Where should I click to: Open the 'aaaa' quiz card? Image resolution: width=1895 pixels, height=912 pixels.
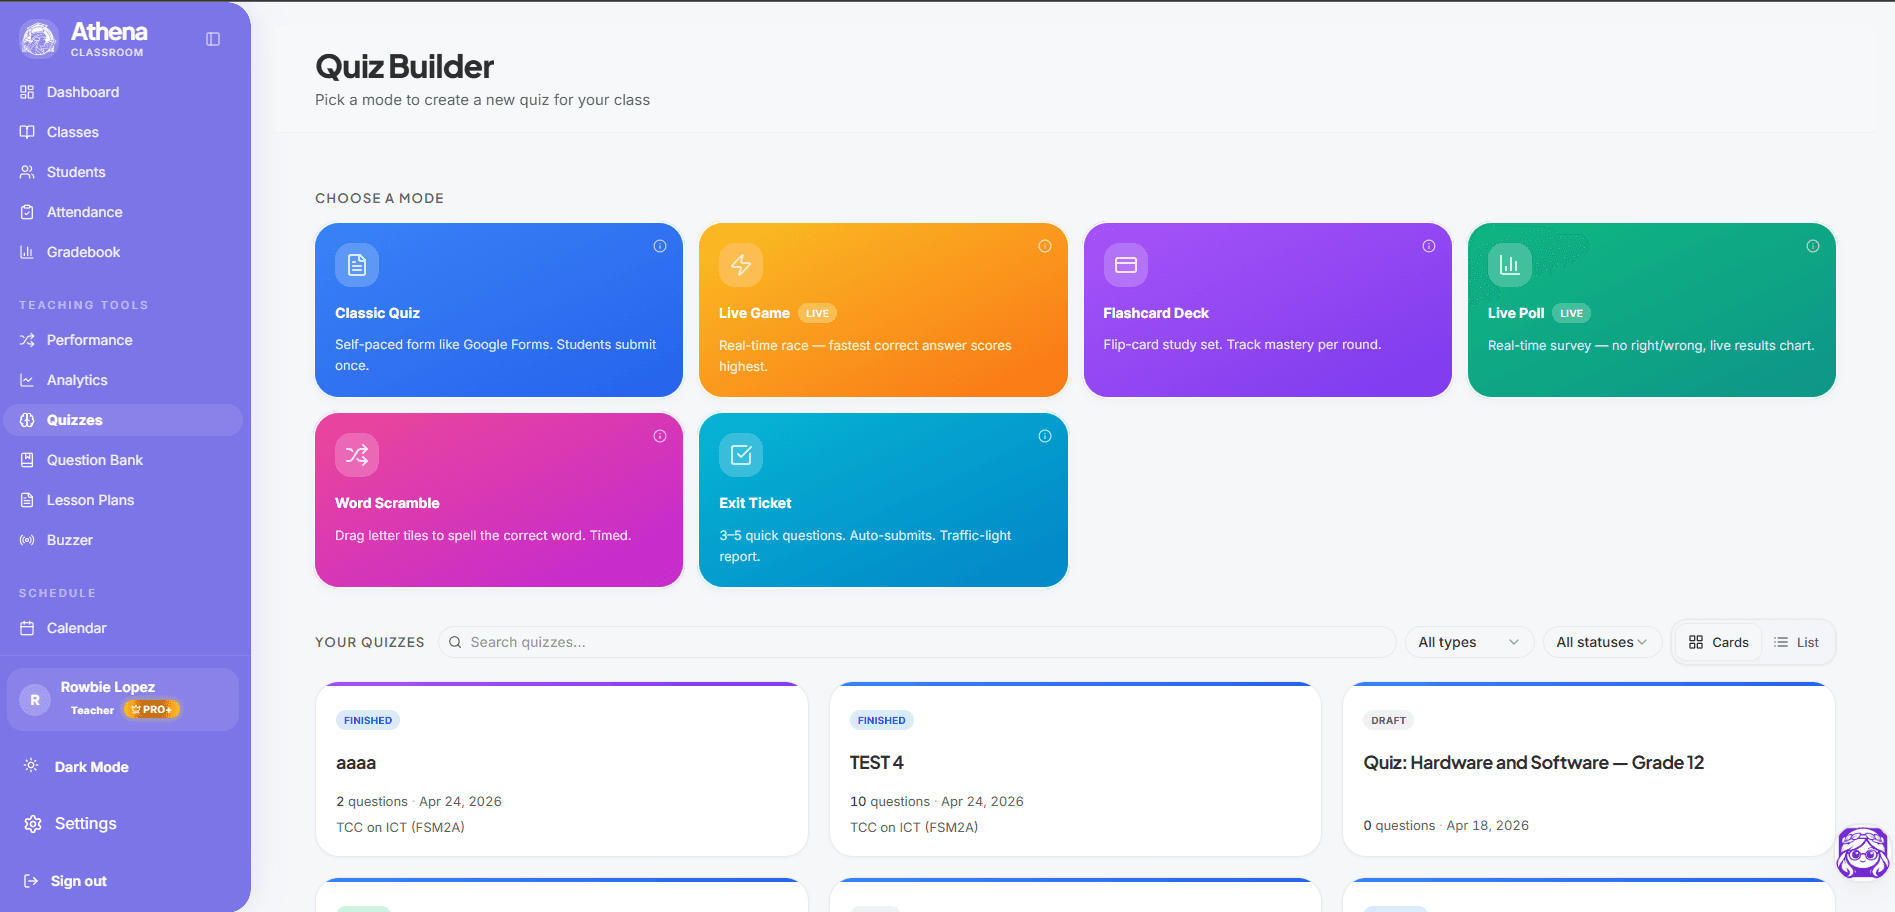562,770
